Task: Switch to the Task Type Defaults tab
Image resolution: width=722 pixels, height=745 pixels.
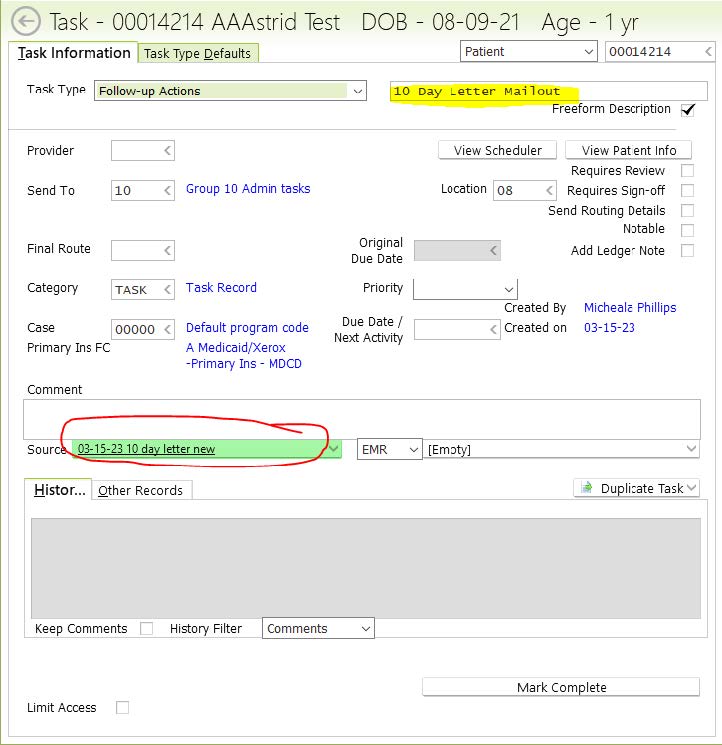Action: click(x=197, y=53)
